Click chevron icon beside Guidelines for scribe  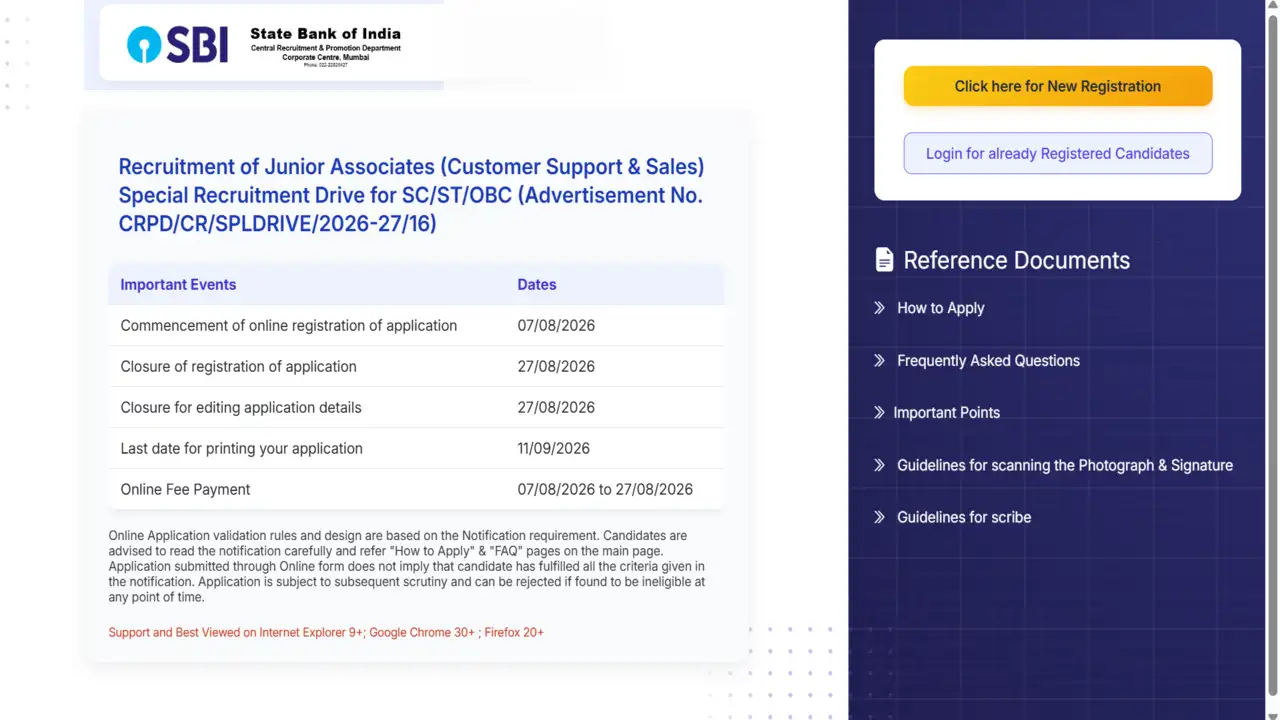tap(879, 517)
